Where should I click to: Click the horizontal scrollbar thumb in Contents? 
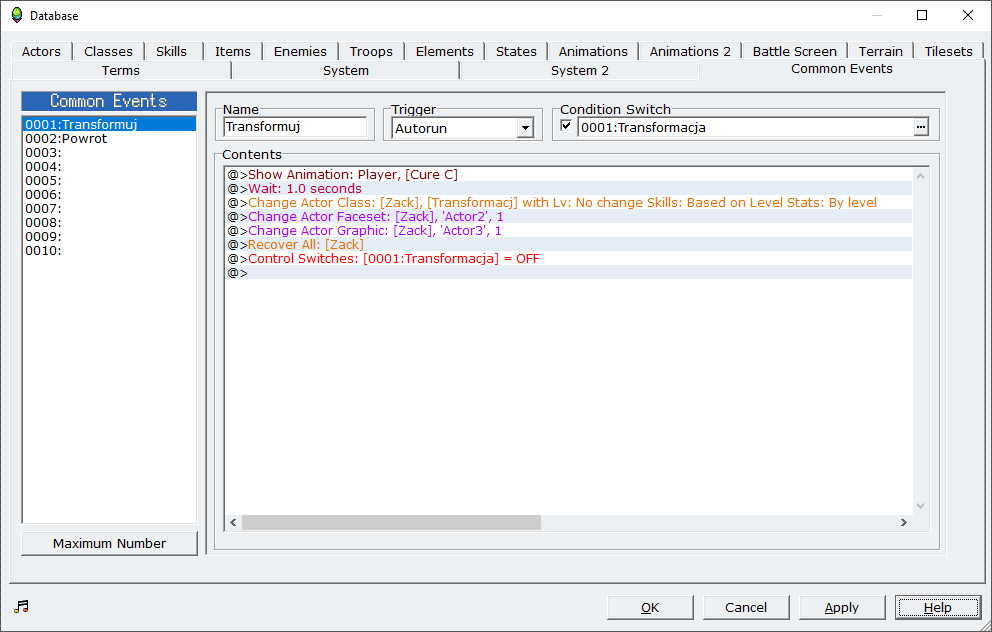pos(391,522)
